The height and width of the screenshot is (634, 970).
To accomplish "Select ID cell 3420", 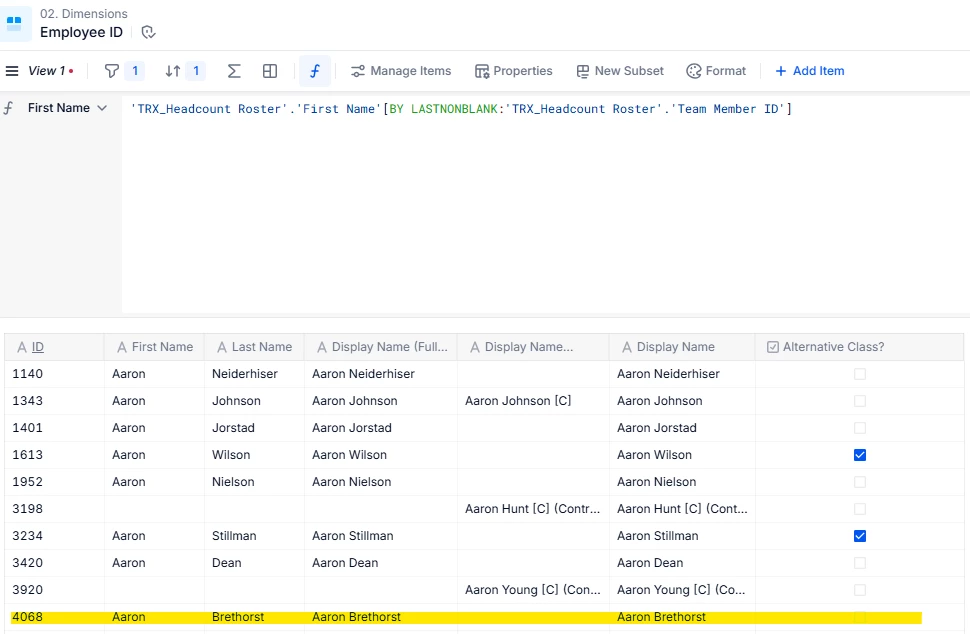I will (x=54, y=563).
